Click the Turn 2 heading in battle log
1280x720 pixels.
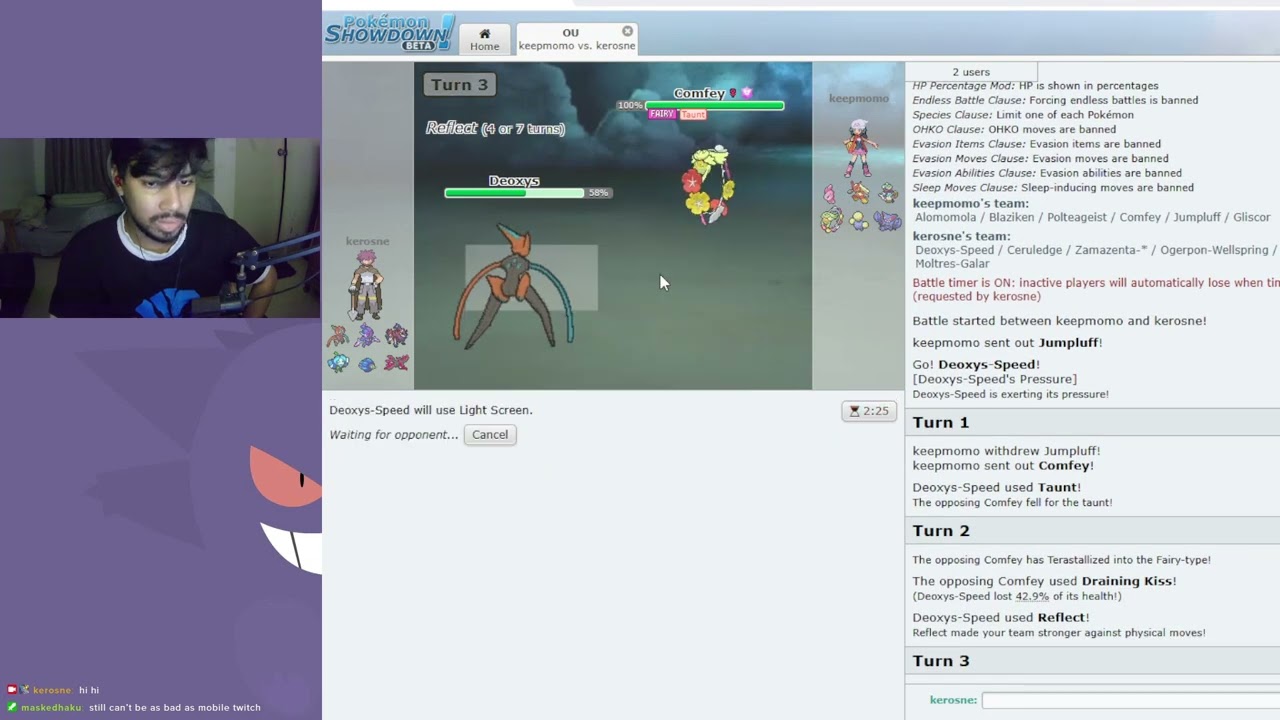[x=940, y=530]
